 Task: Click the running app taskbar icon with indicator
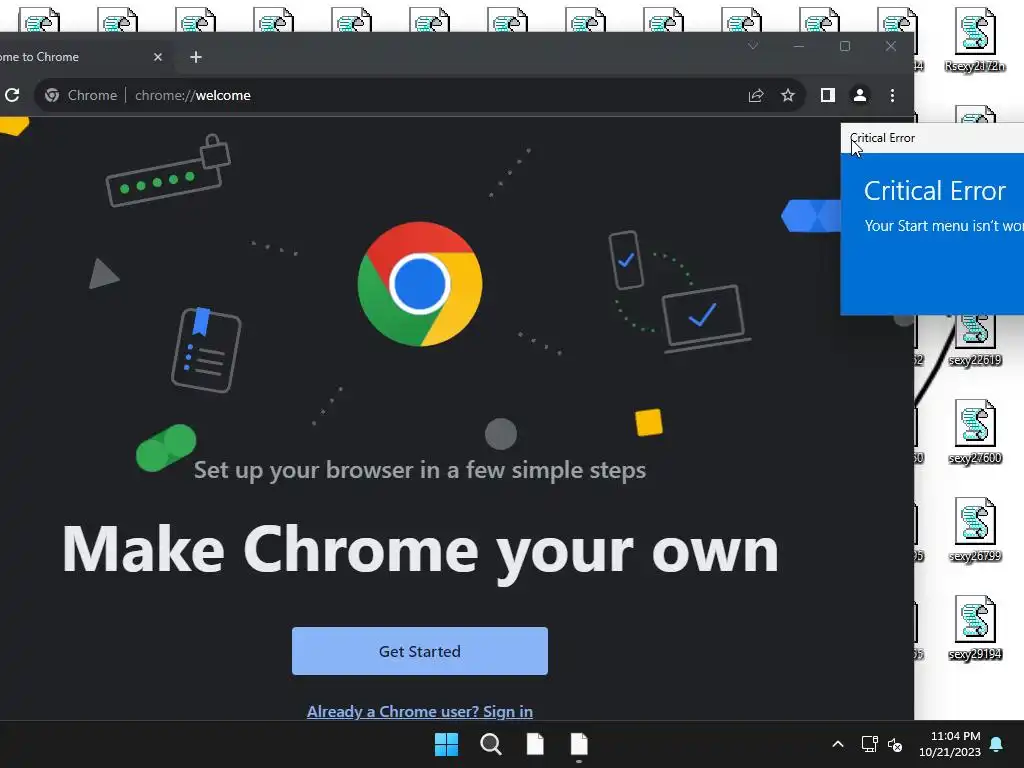tap(579, 744)
